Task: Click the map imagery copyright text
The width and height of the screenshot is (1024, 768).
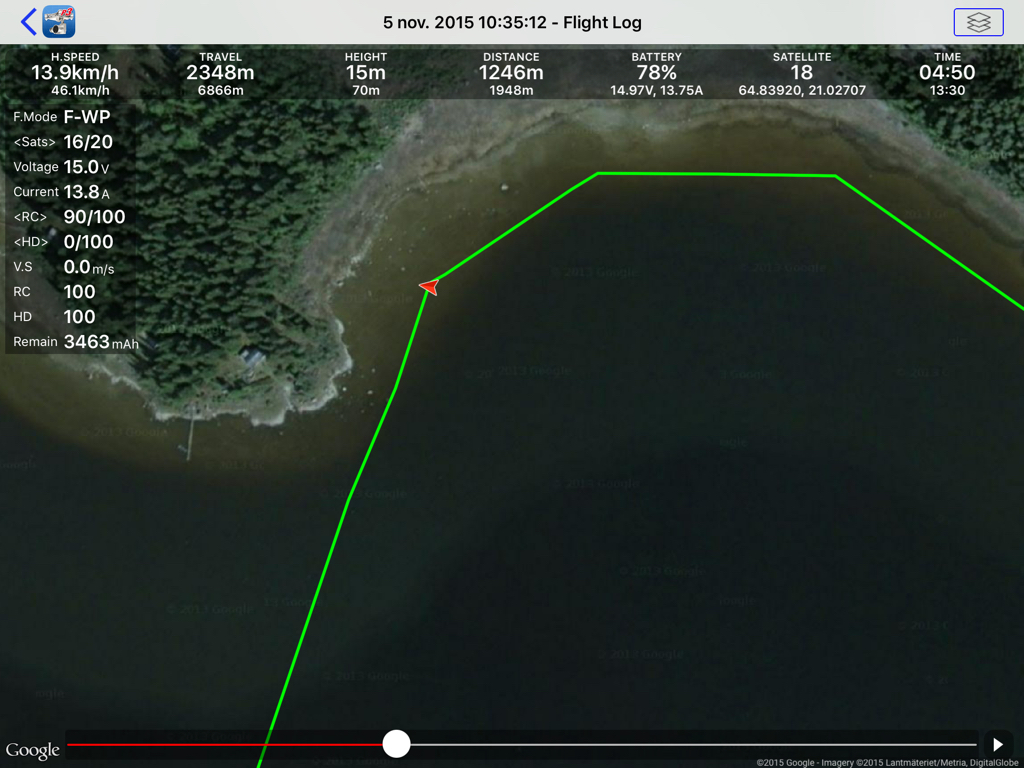Action: 887,763
